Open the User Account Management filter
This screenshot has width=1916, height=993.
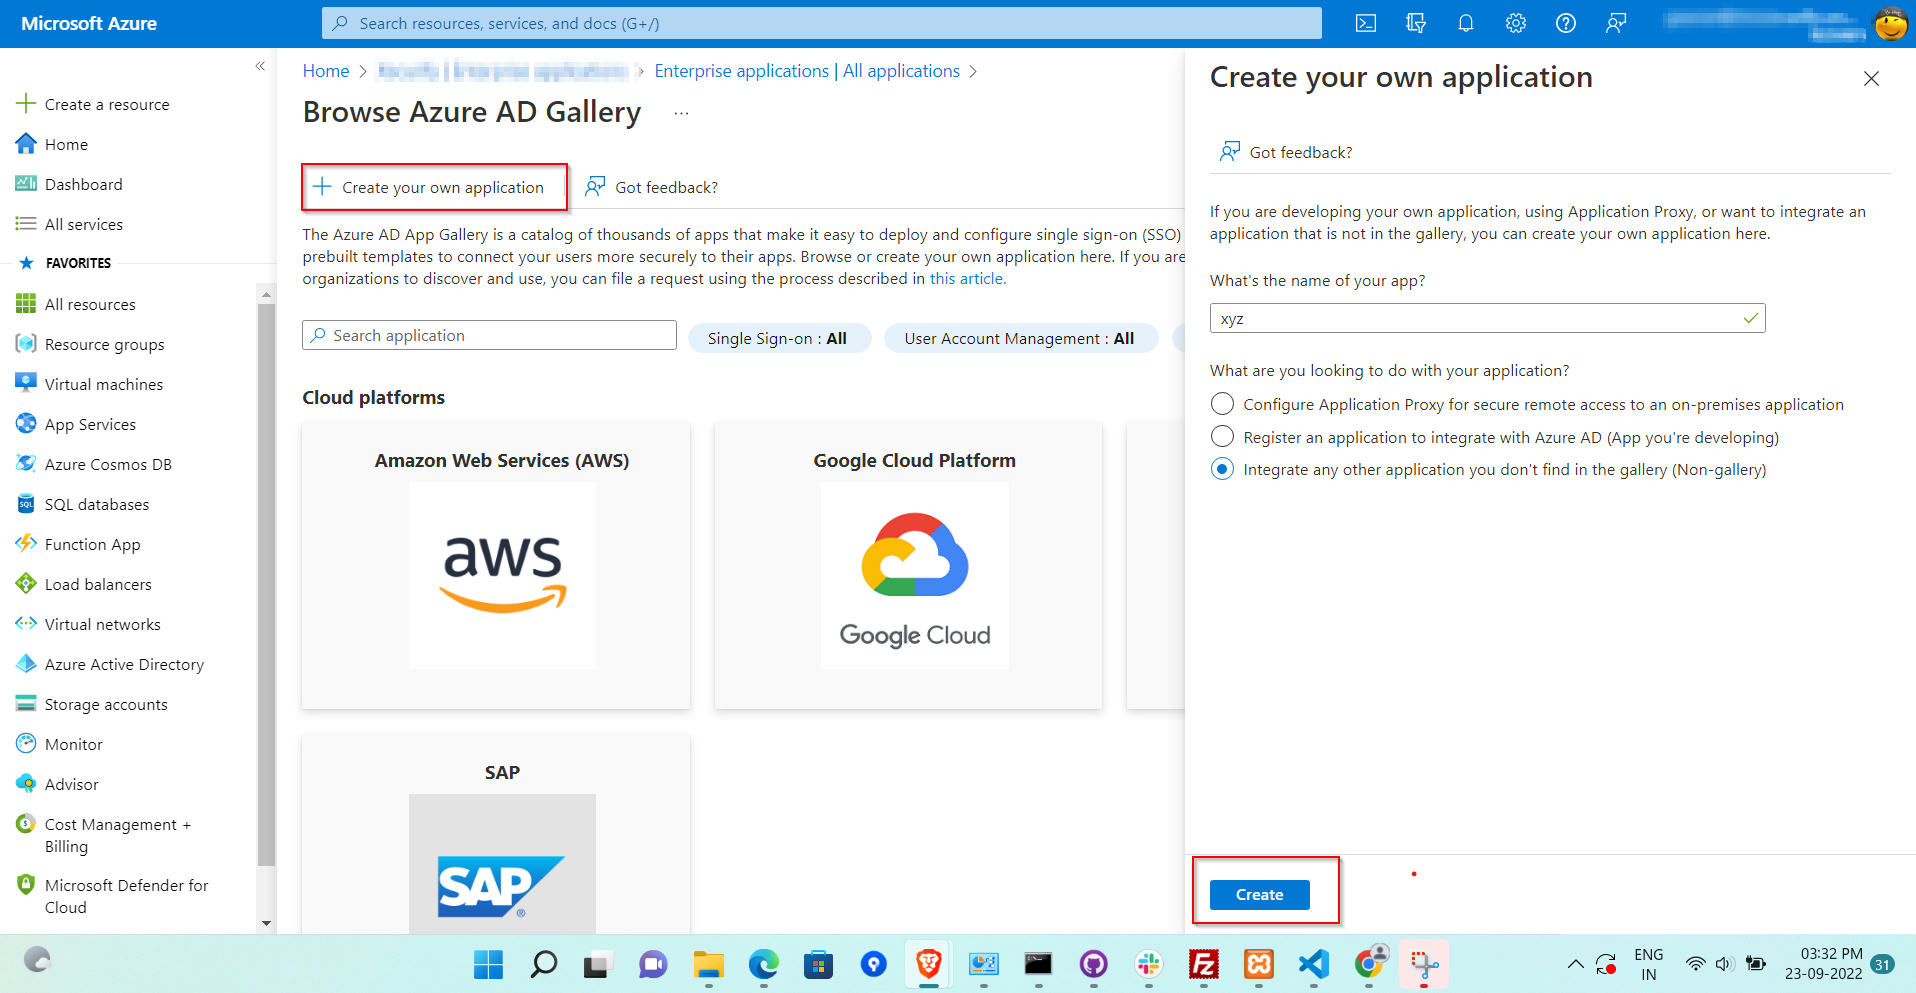[1020, 338]
